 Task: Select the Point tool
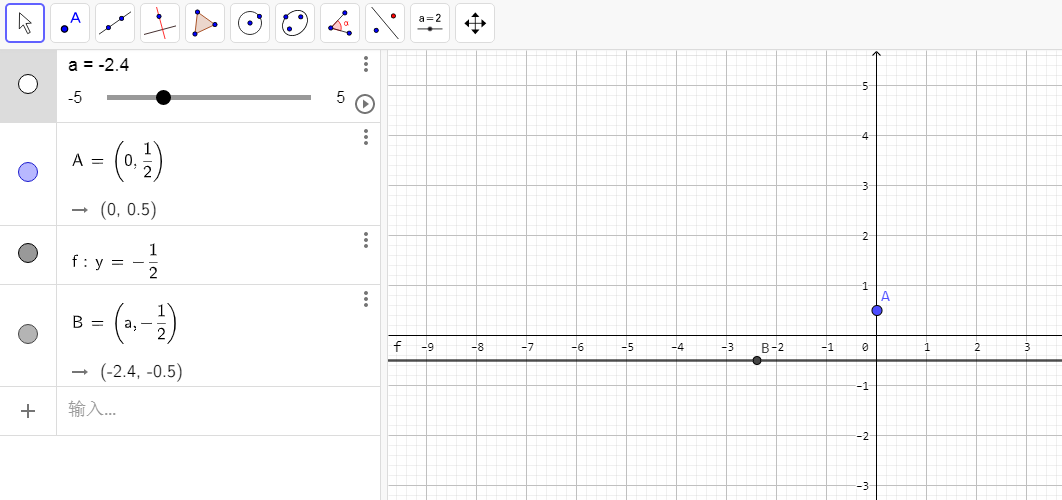pos(70,22)
